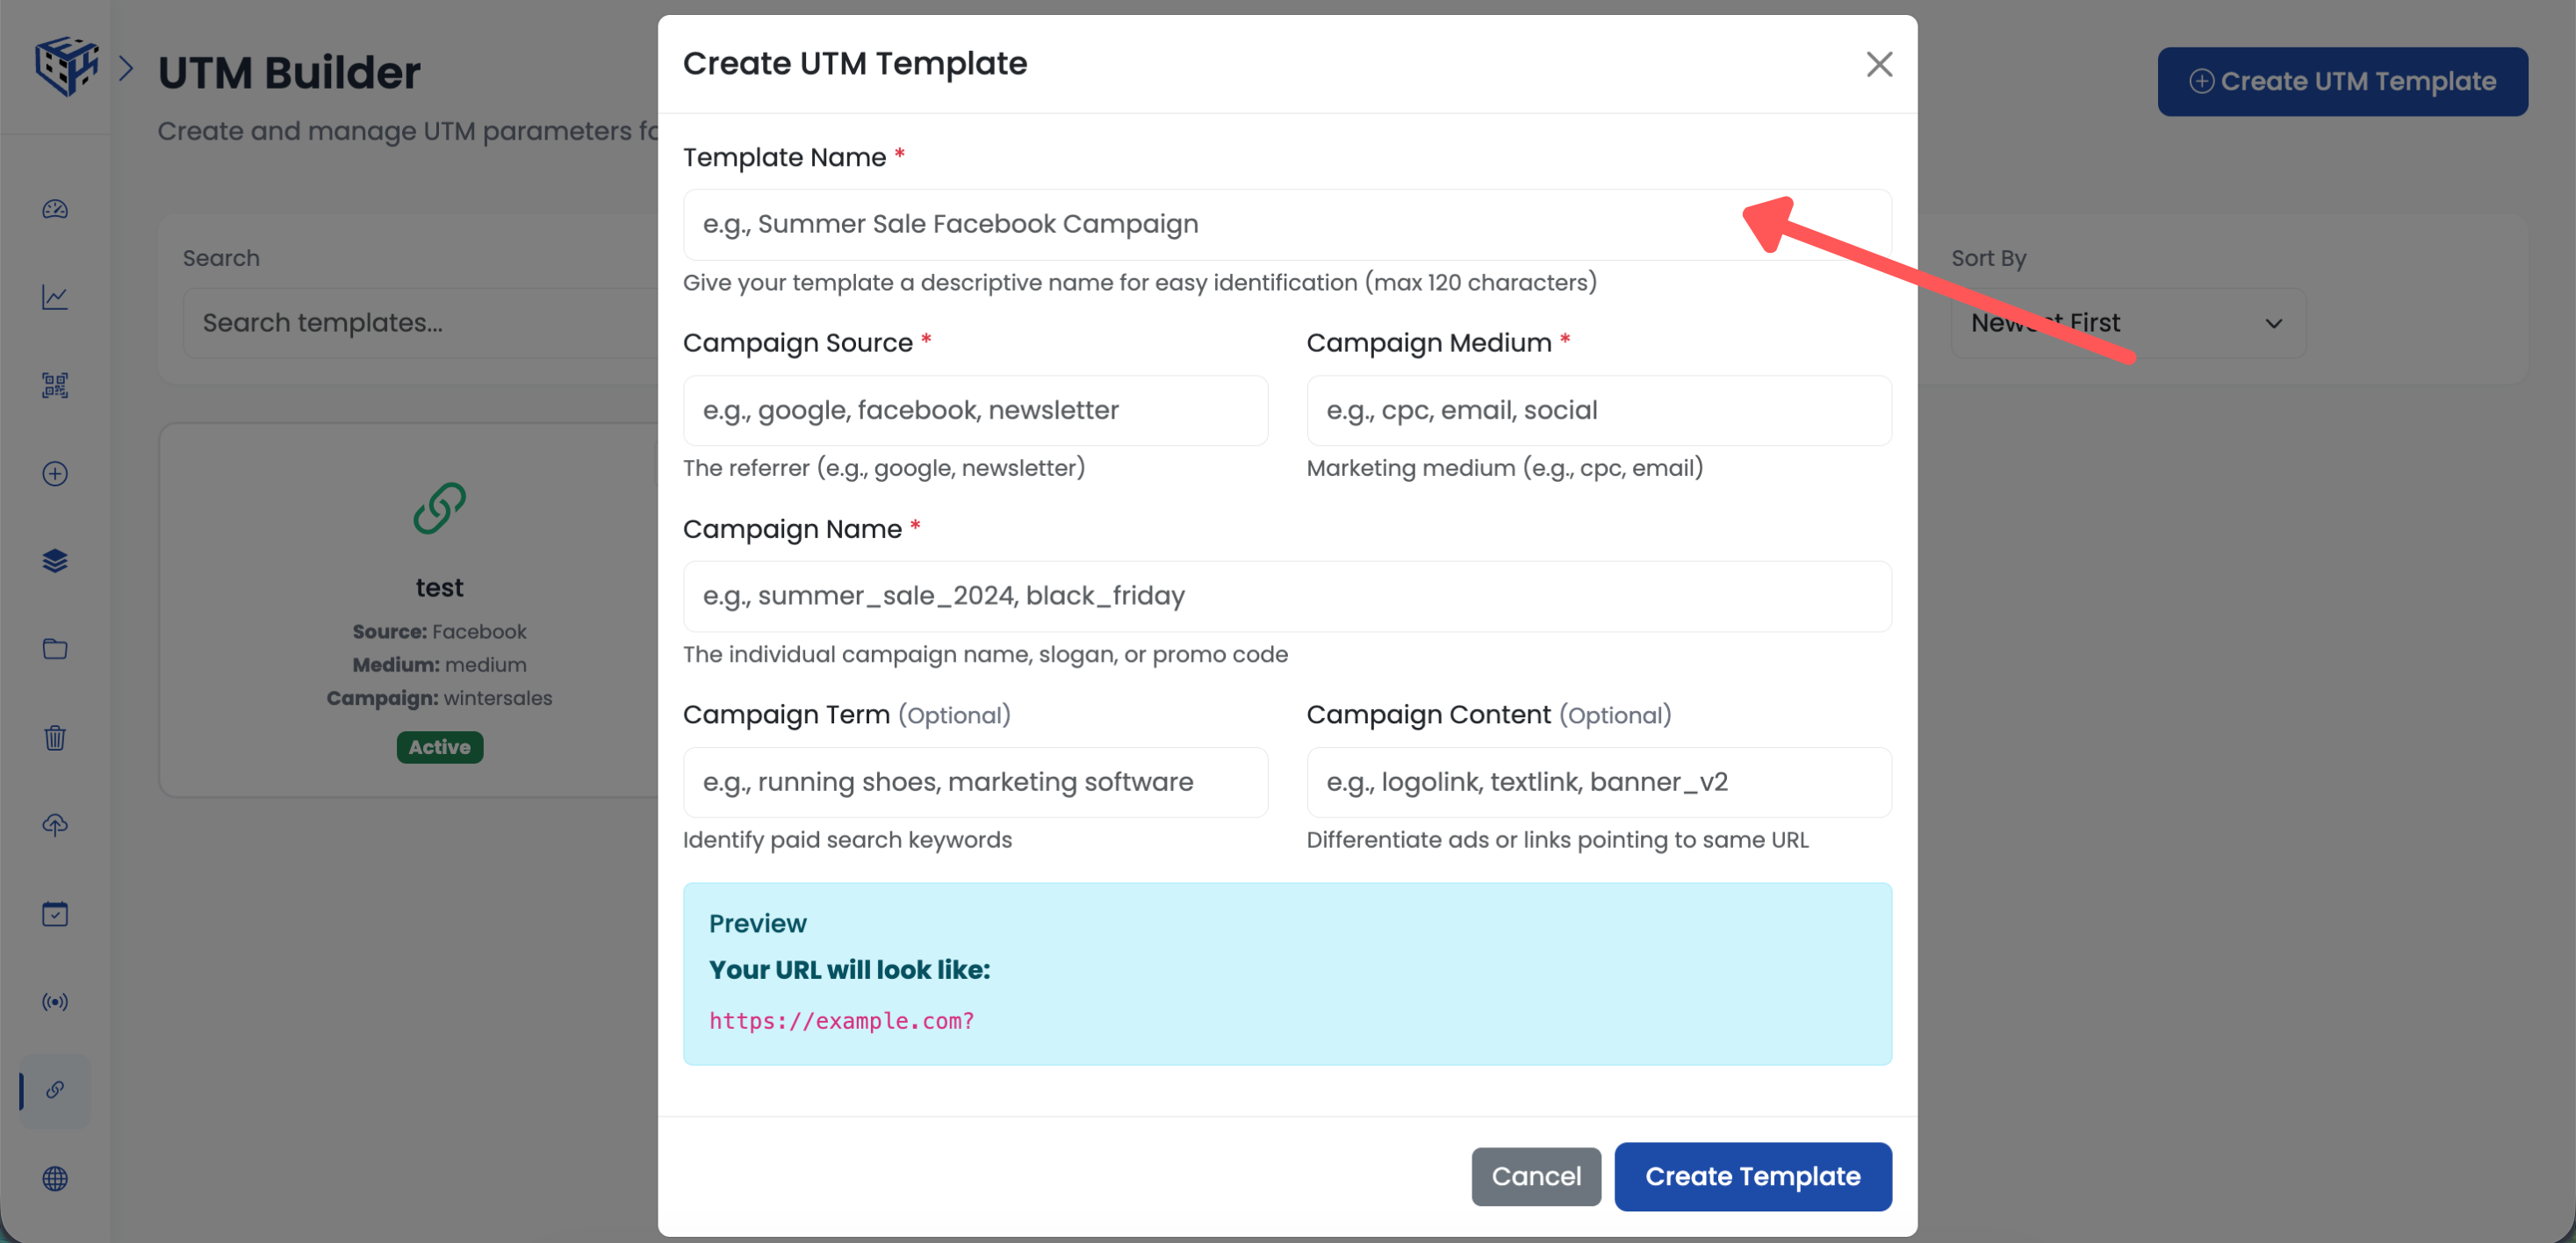Click the Create Template button
The height and width of the screenshot is (1243, 2576).
coord(1752,1176)
